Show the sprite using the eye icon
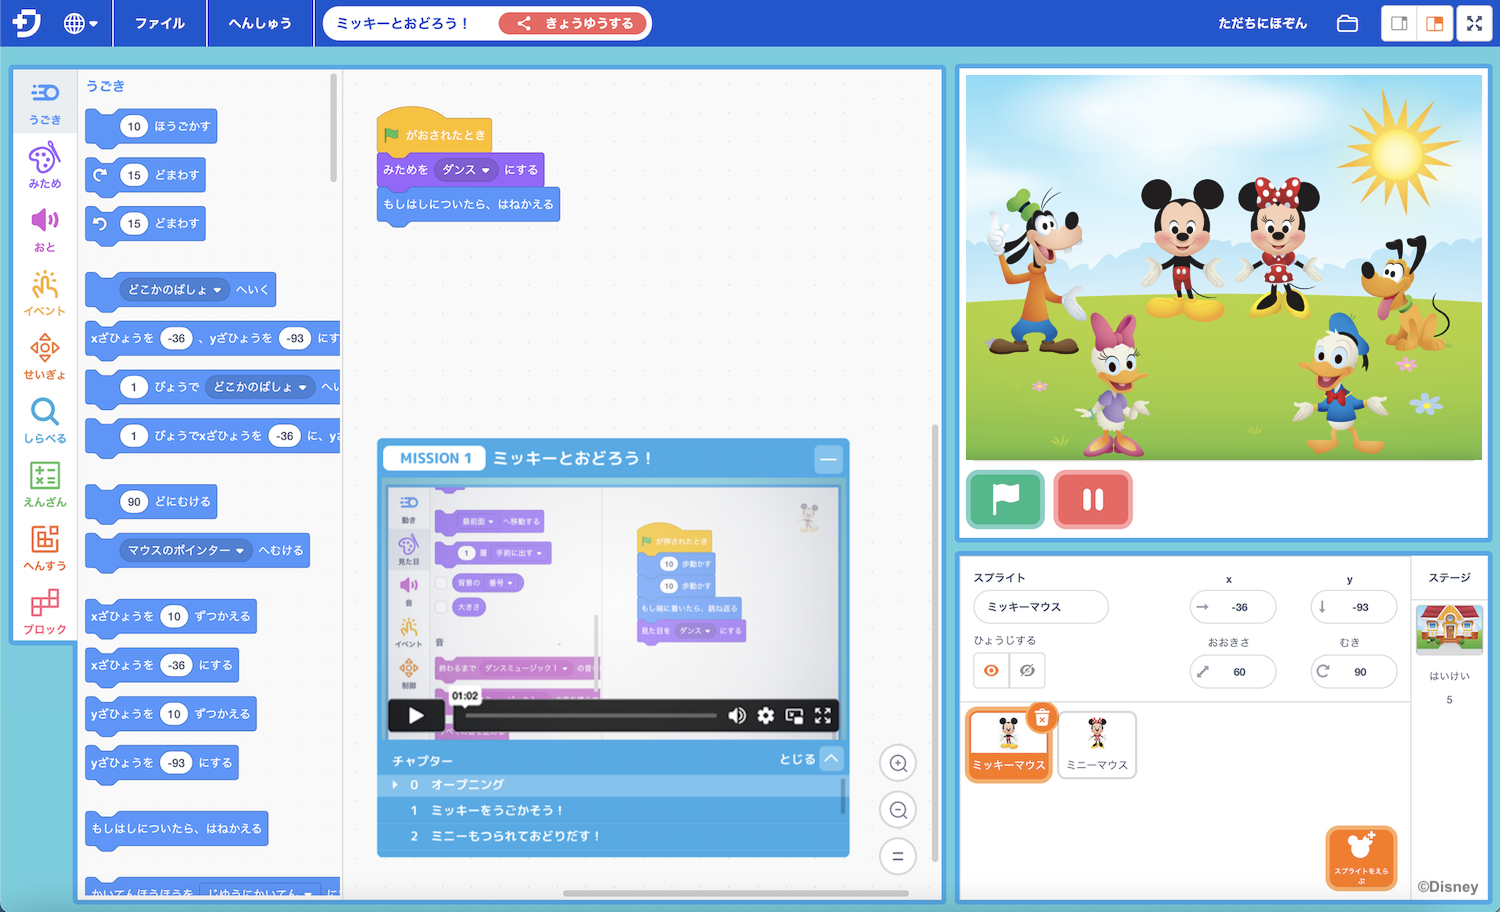The image size is (1500, 912). 991,671
